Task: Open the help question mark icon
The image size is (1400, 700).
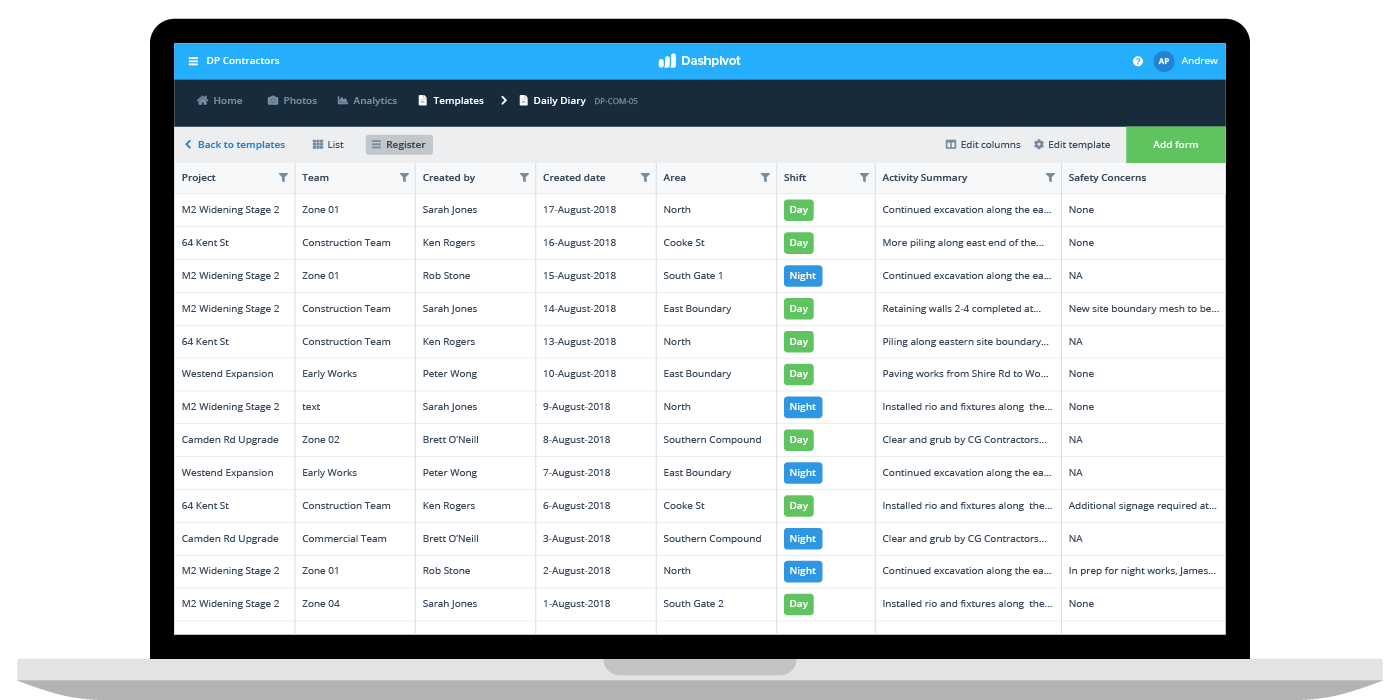Action: 1137,61
